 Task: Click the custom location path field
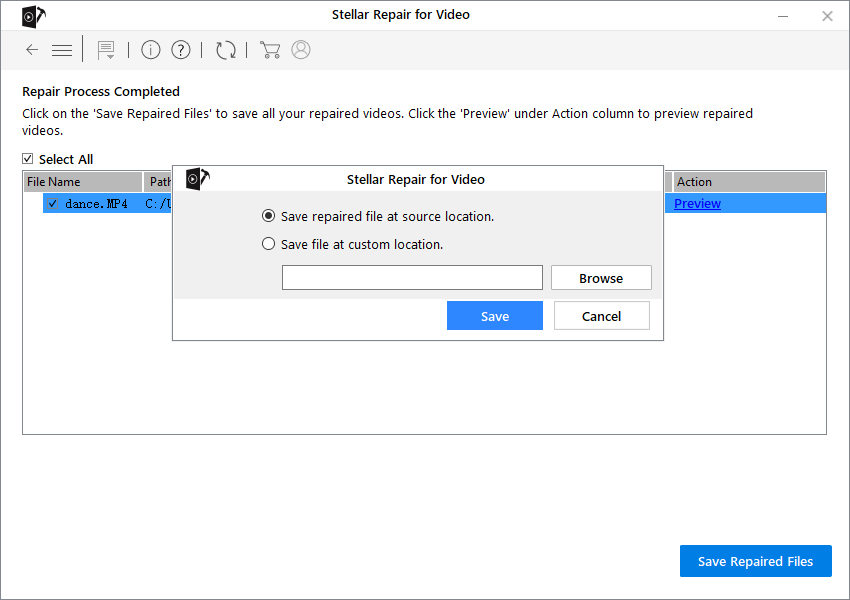point(412,278)
